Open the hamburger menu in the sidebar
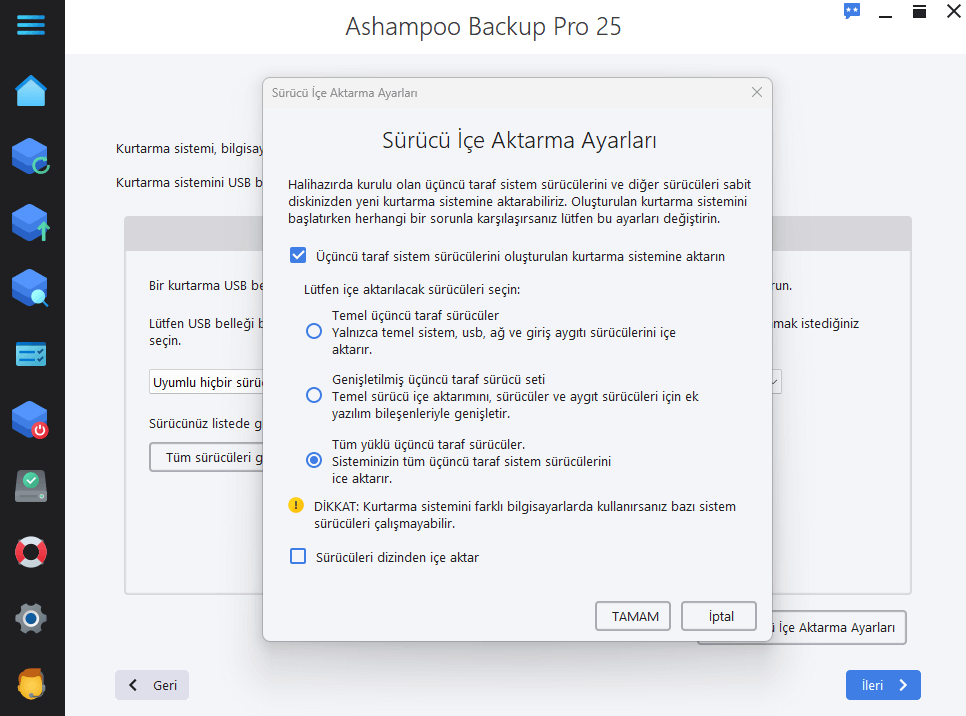Viewport: 966px width, 716px height. click(x=31, y=24)
